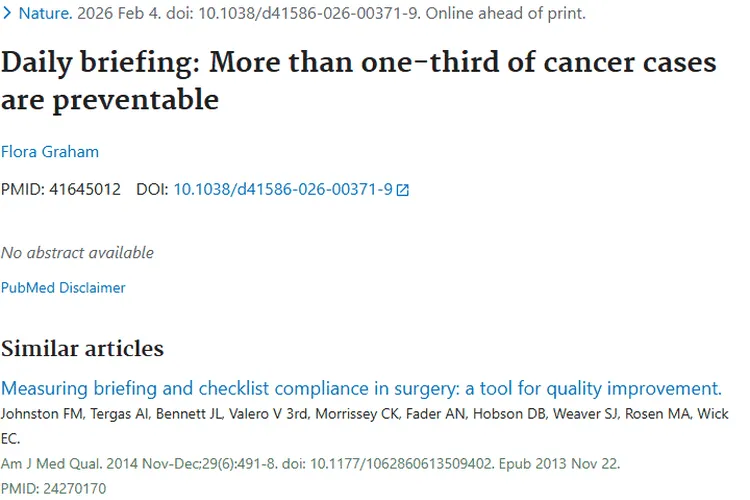Open the PubMed Disclaimer link
750x500 pixels.
[x=63, y=288]
